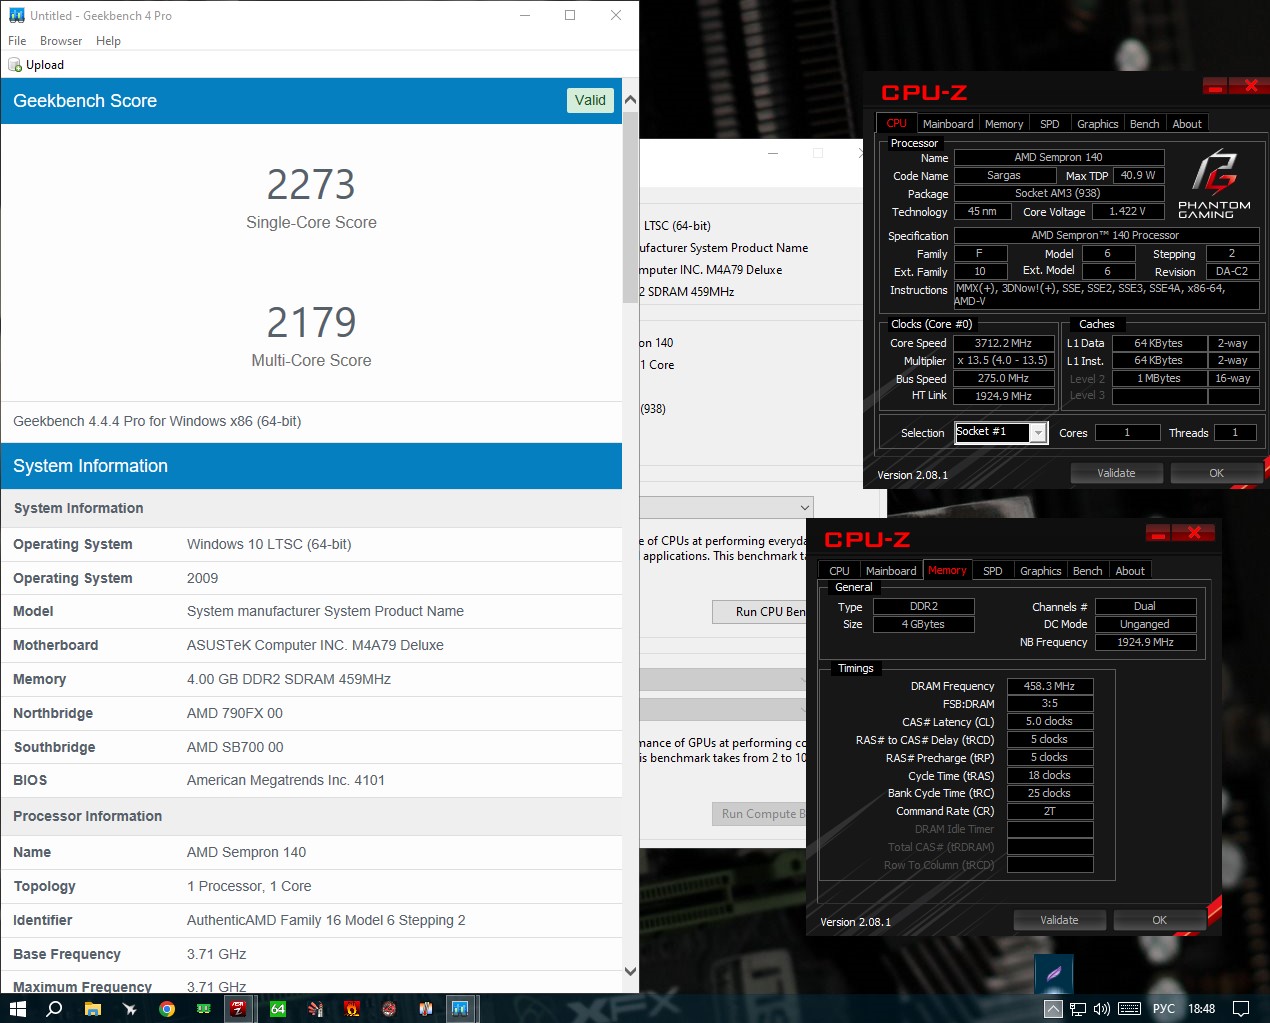The height and width of the screenshot is (1023, 1270).
Task: Open the Help menu in Geekbench
Action: coord(108,41)
